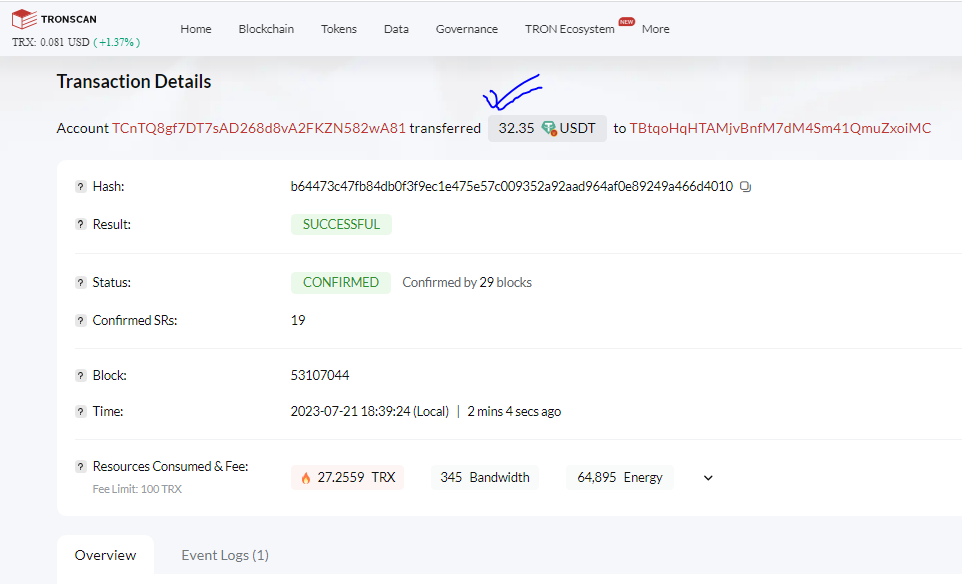
Task: Click the help icon beside Block
Action: click(80, 375)
